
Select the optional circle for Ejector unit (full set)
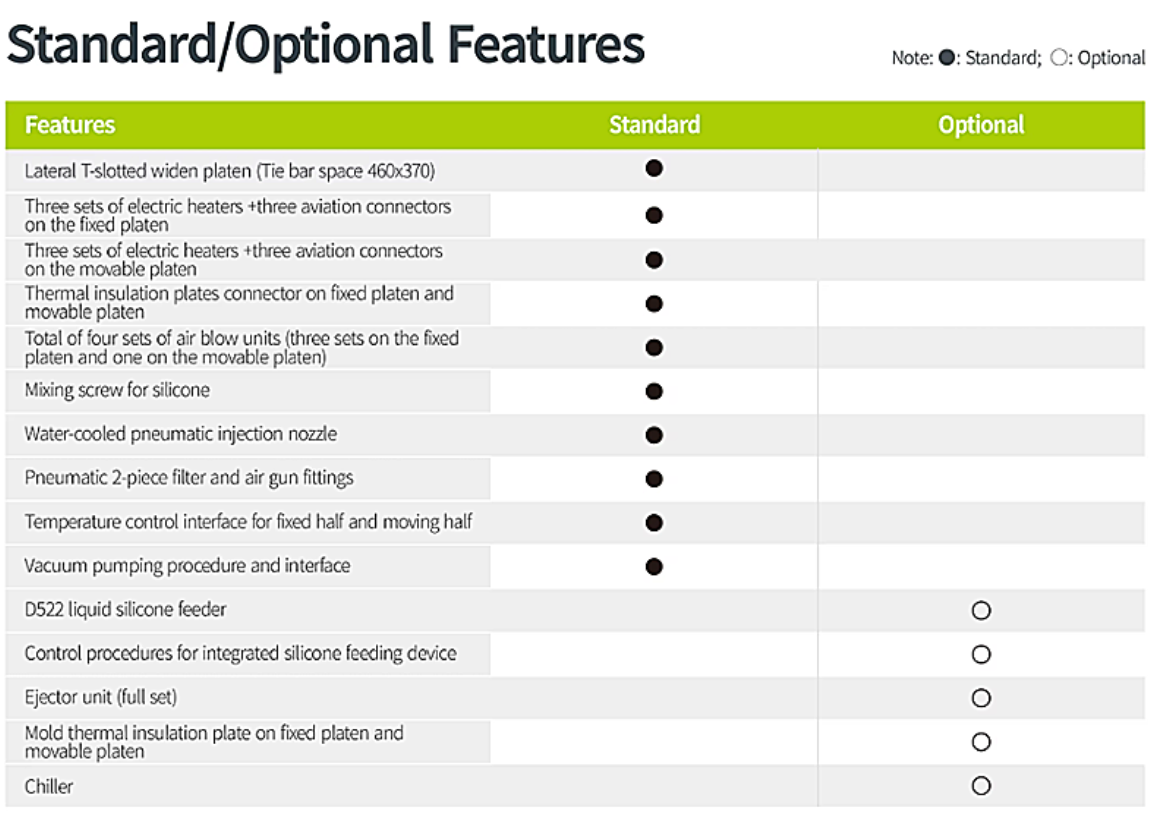[981, 698]
